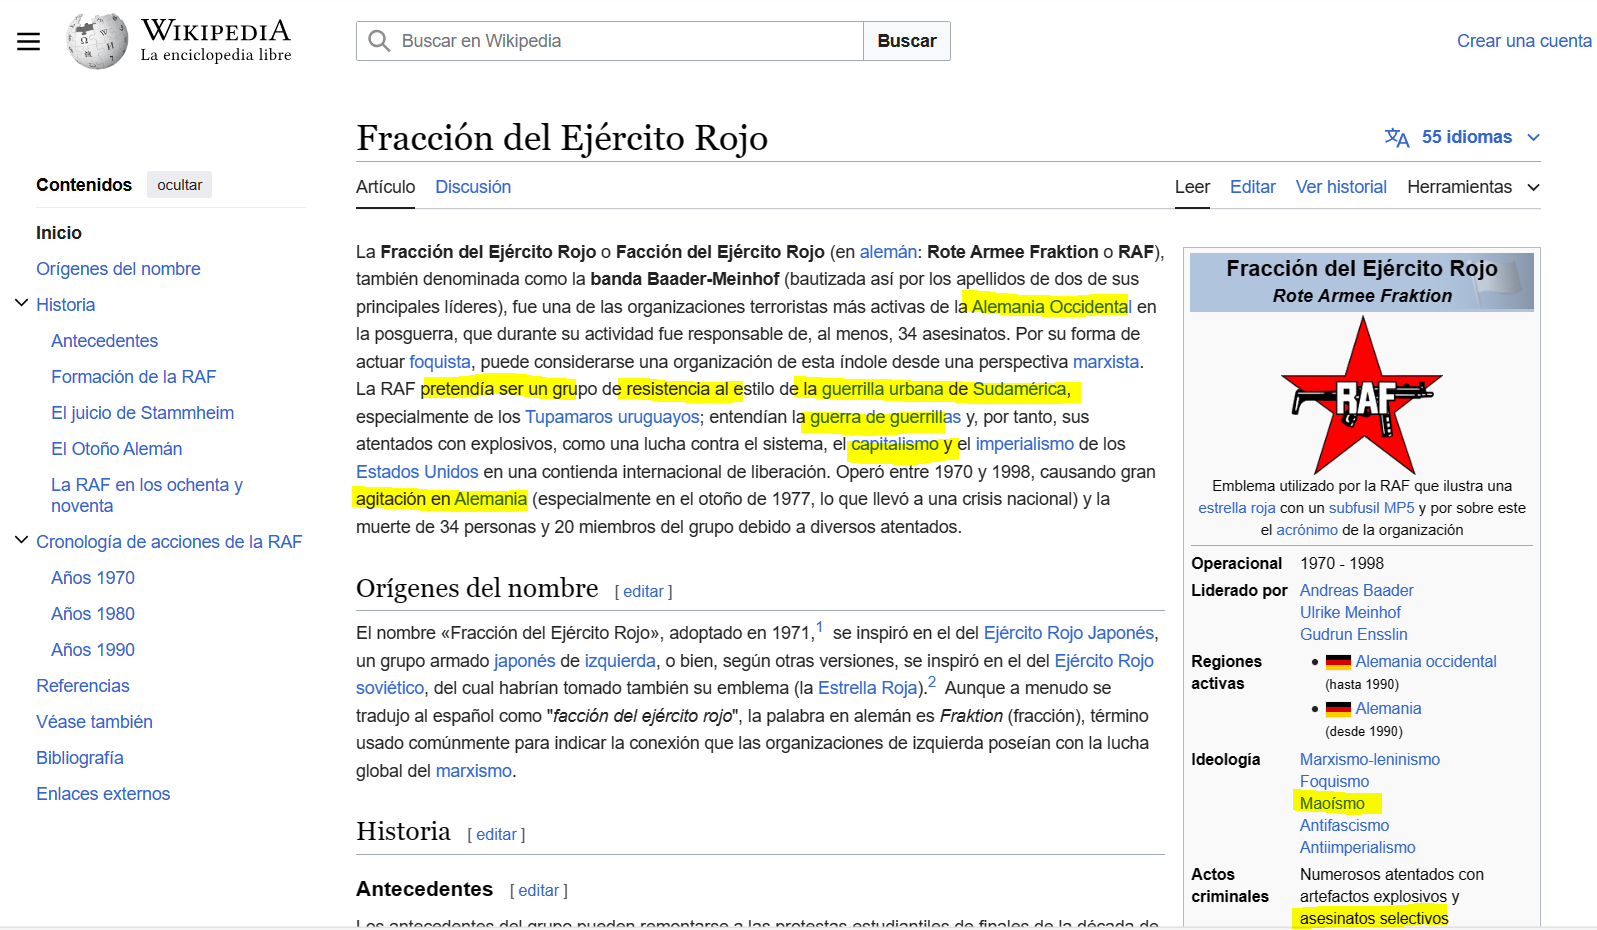Edit the Orígenes del nombre section
Screen dimensions: 1597x930
[643, 592]
